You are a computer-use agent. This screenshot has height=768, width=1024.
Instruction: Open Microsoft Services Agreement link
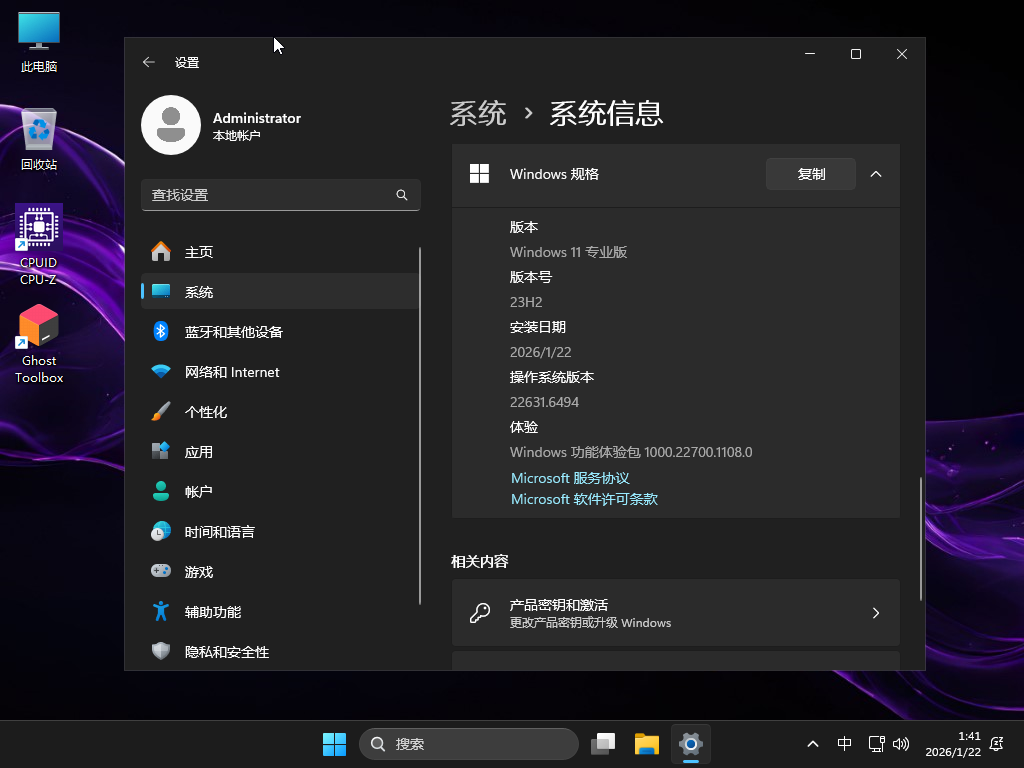570,478
